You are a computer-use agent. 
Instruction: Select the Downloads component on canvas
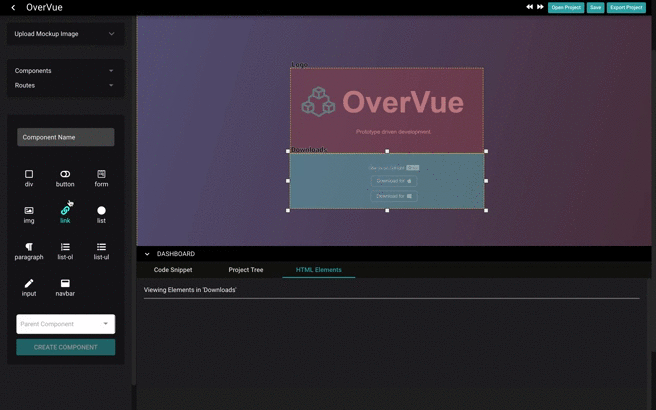tap(387, 181)
